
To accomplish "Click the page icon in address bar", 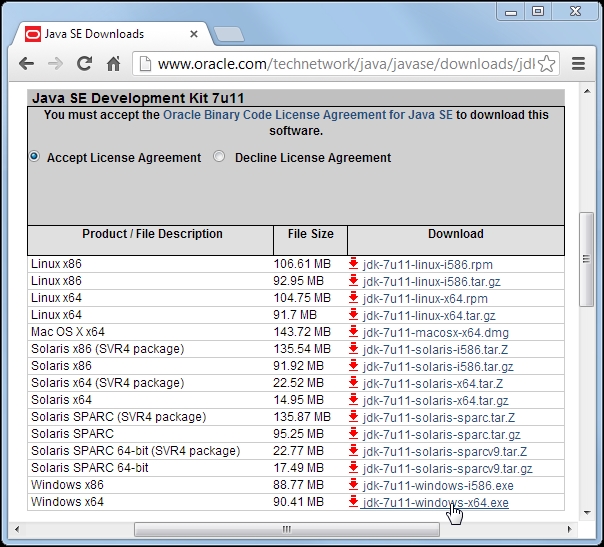I will tap(145, 64).
